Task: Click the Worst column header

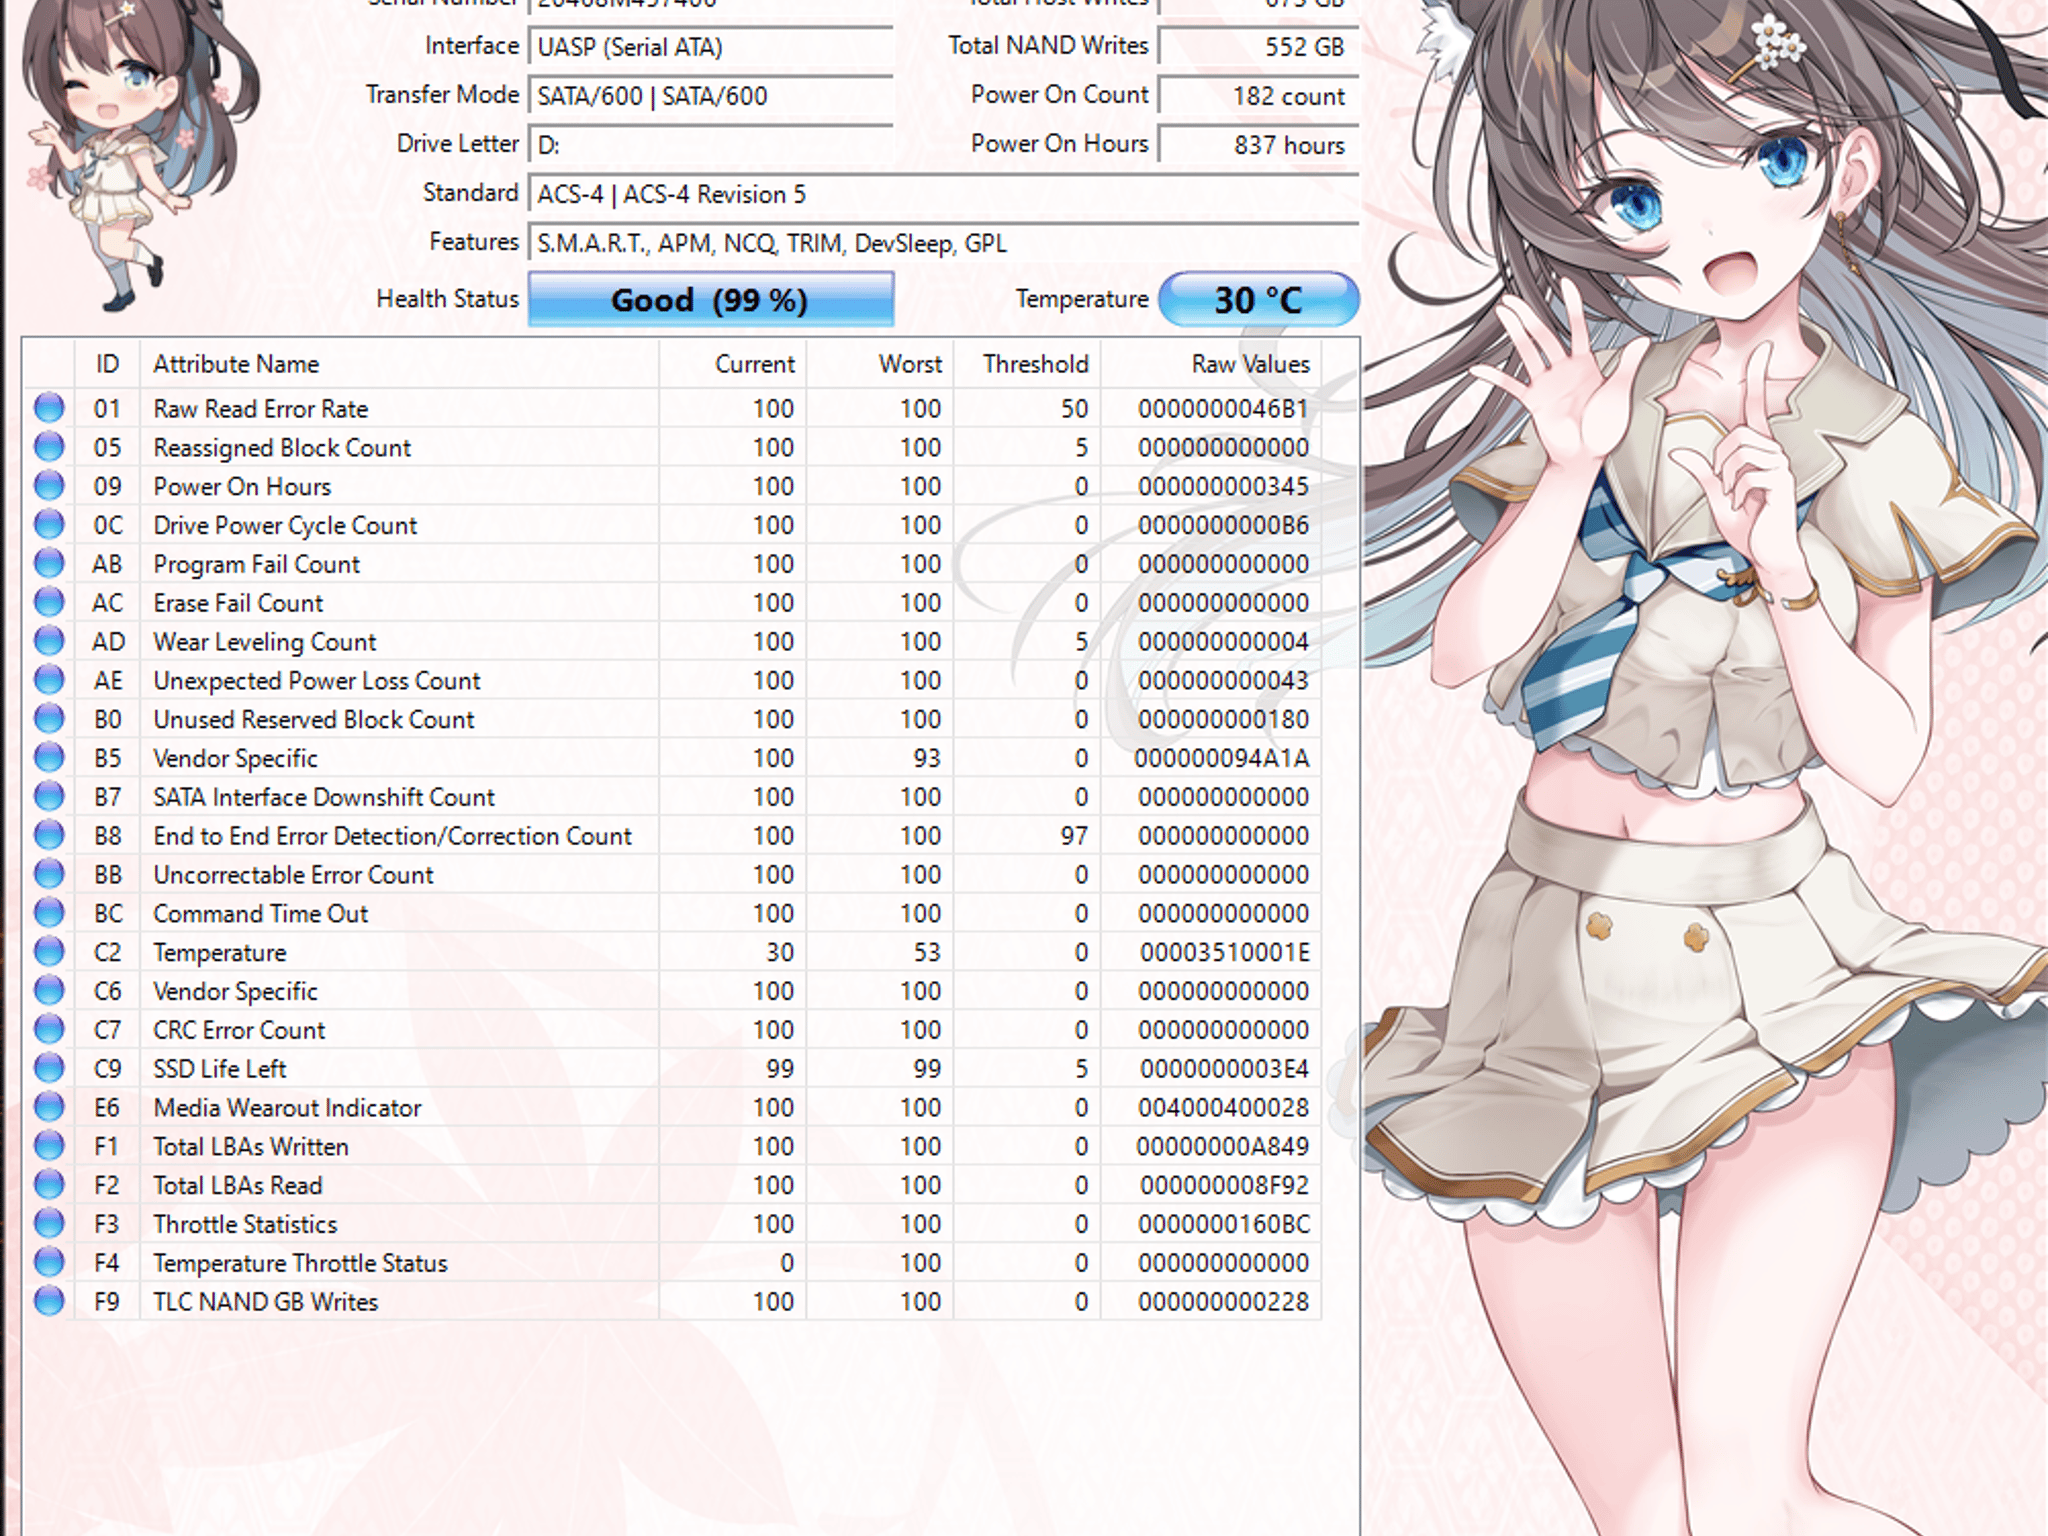Action: coord(880,364)
